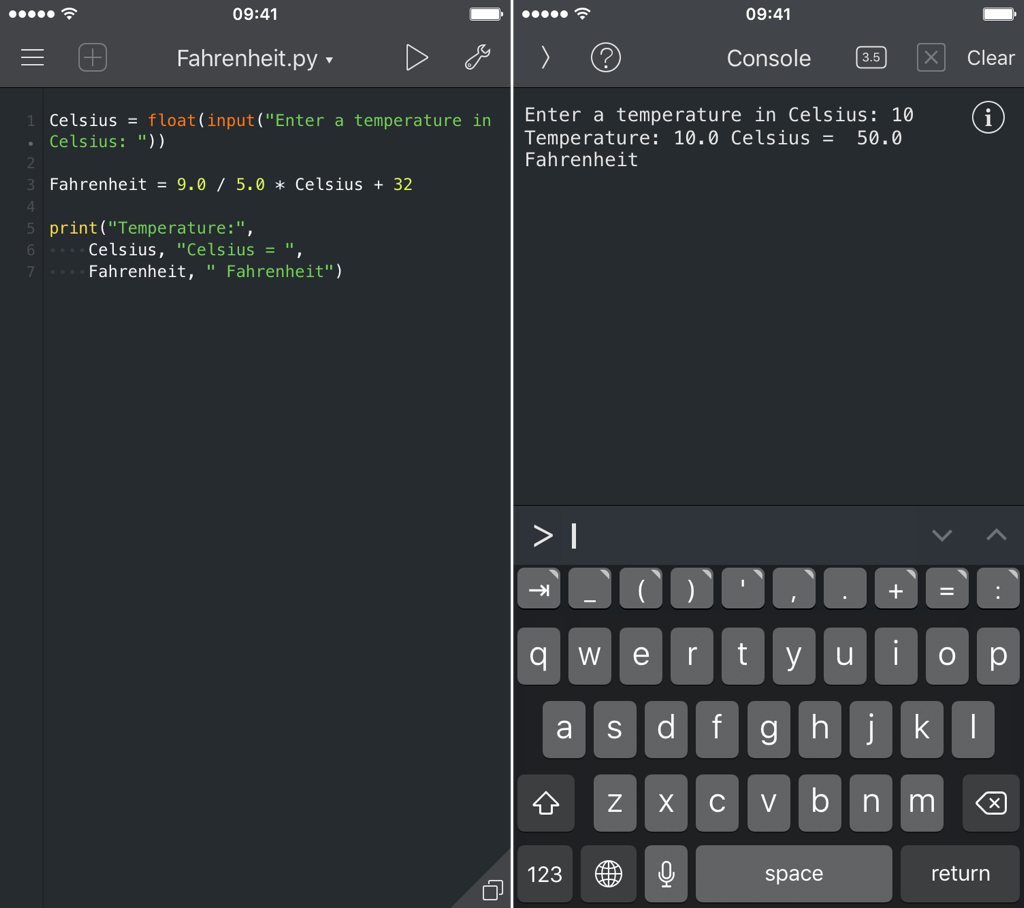
Task: Tap the letter l key
Action: tap(973, 729)
